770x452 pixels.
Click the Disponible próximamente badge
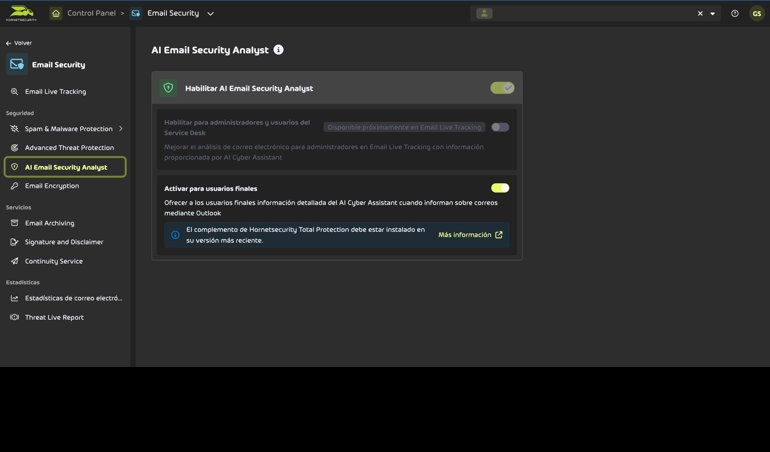pyautogui.click(x=404, y=127)
